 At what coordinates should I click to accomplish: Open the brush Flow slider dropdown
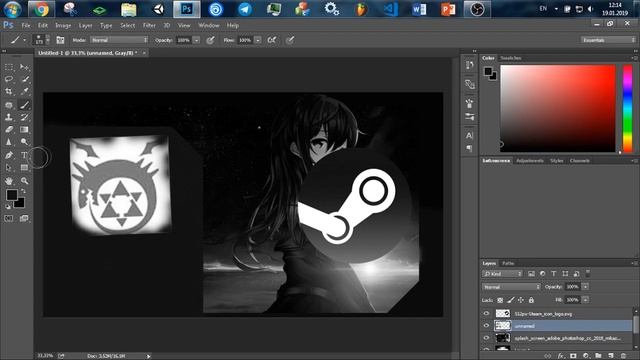click(x=258, y=40)
